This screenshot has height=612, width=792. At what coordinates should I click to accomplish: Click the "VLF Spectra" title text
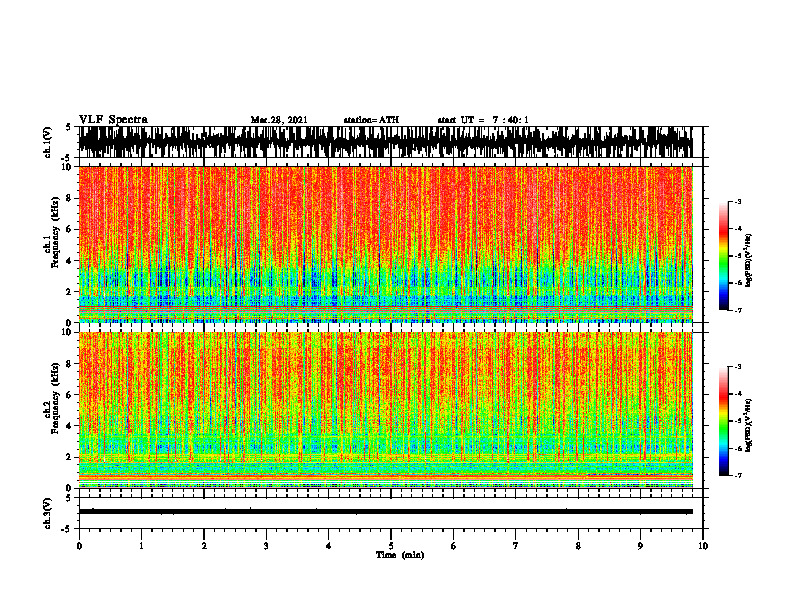click(x=113, y=120)
